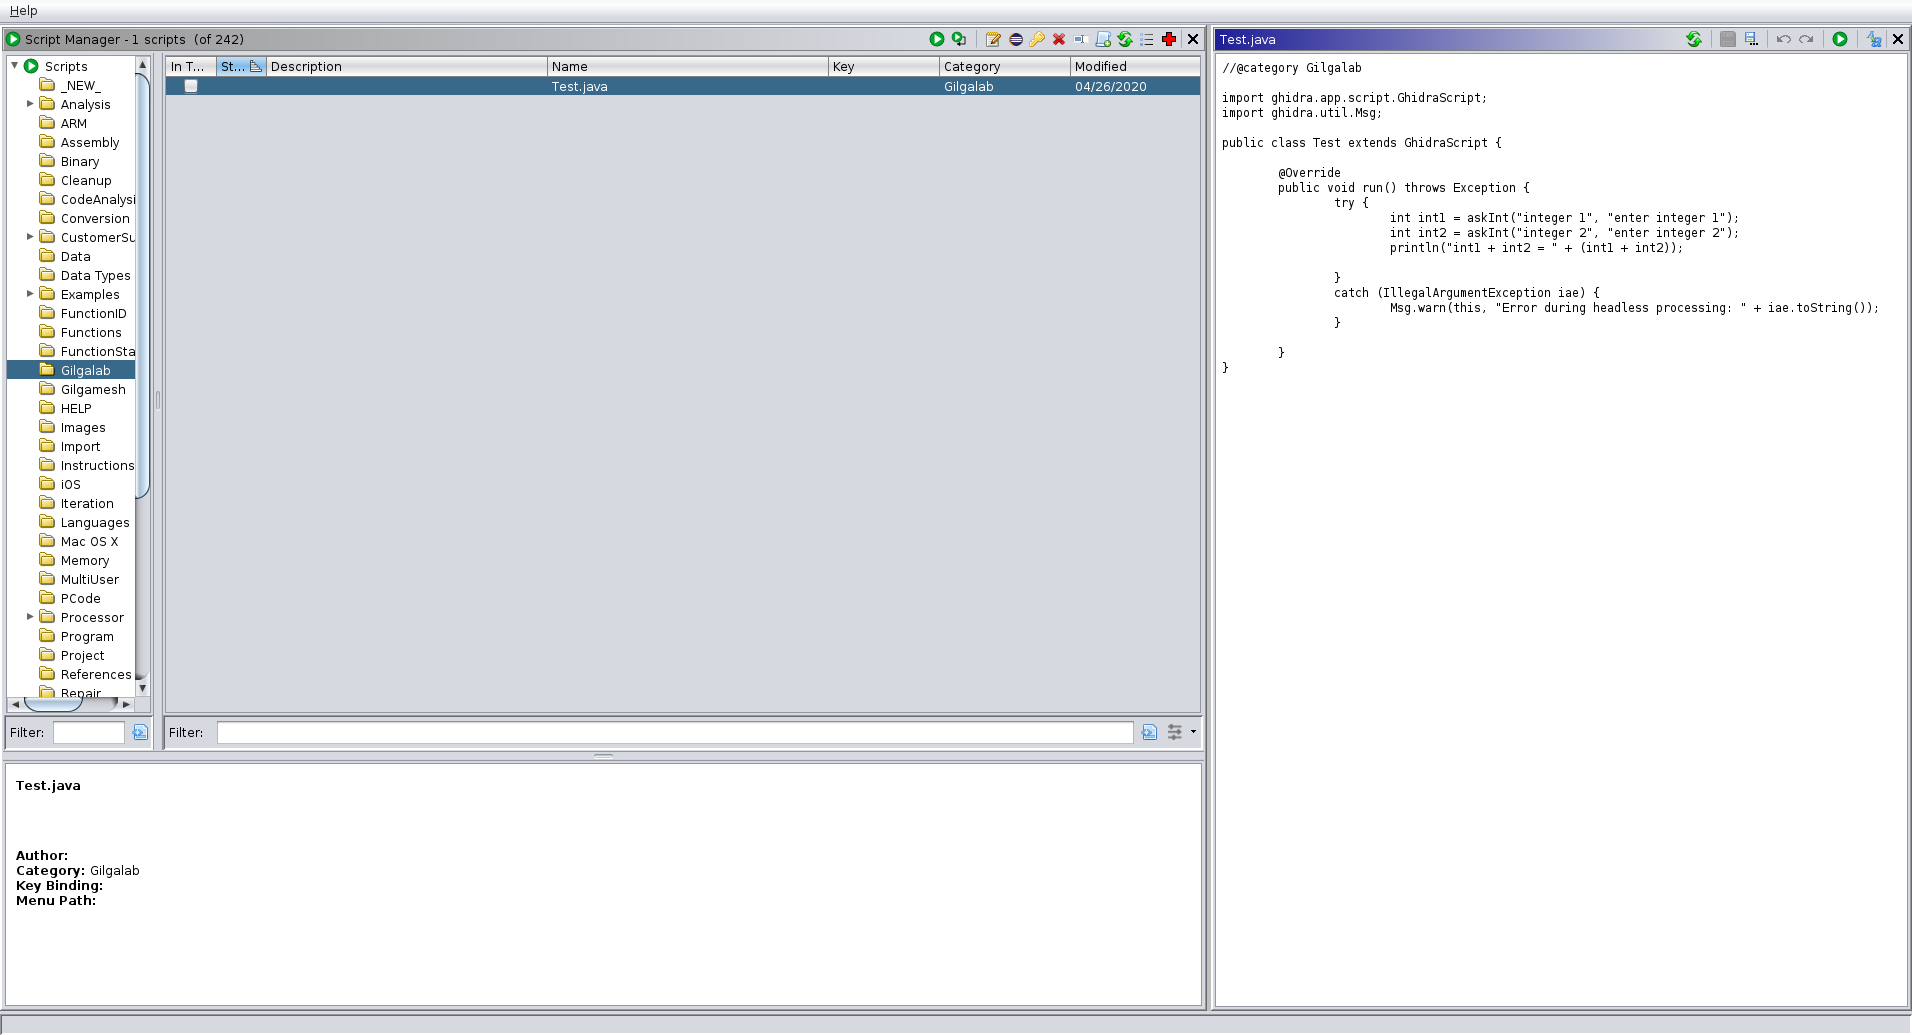Select the Mac OS X folder
The height and width of the screenshot is (1035, 1912).
coord(89,541)
